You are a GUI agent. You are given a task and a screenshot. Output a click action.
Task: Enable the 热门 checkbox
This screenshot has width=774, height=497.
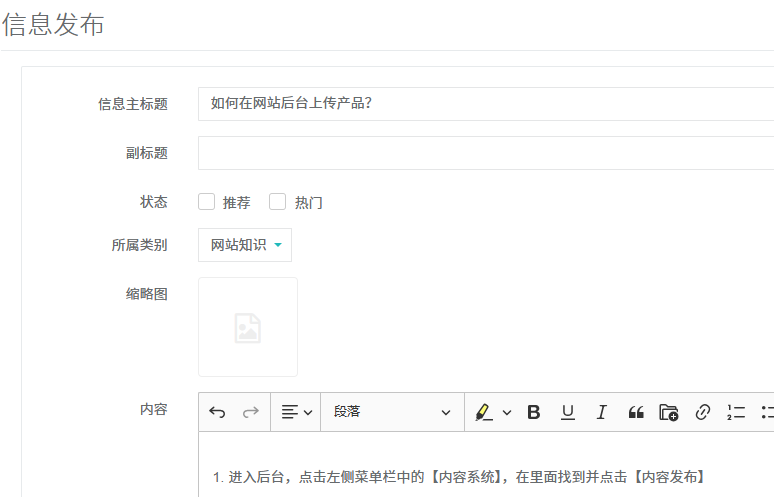(278, 202)
